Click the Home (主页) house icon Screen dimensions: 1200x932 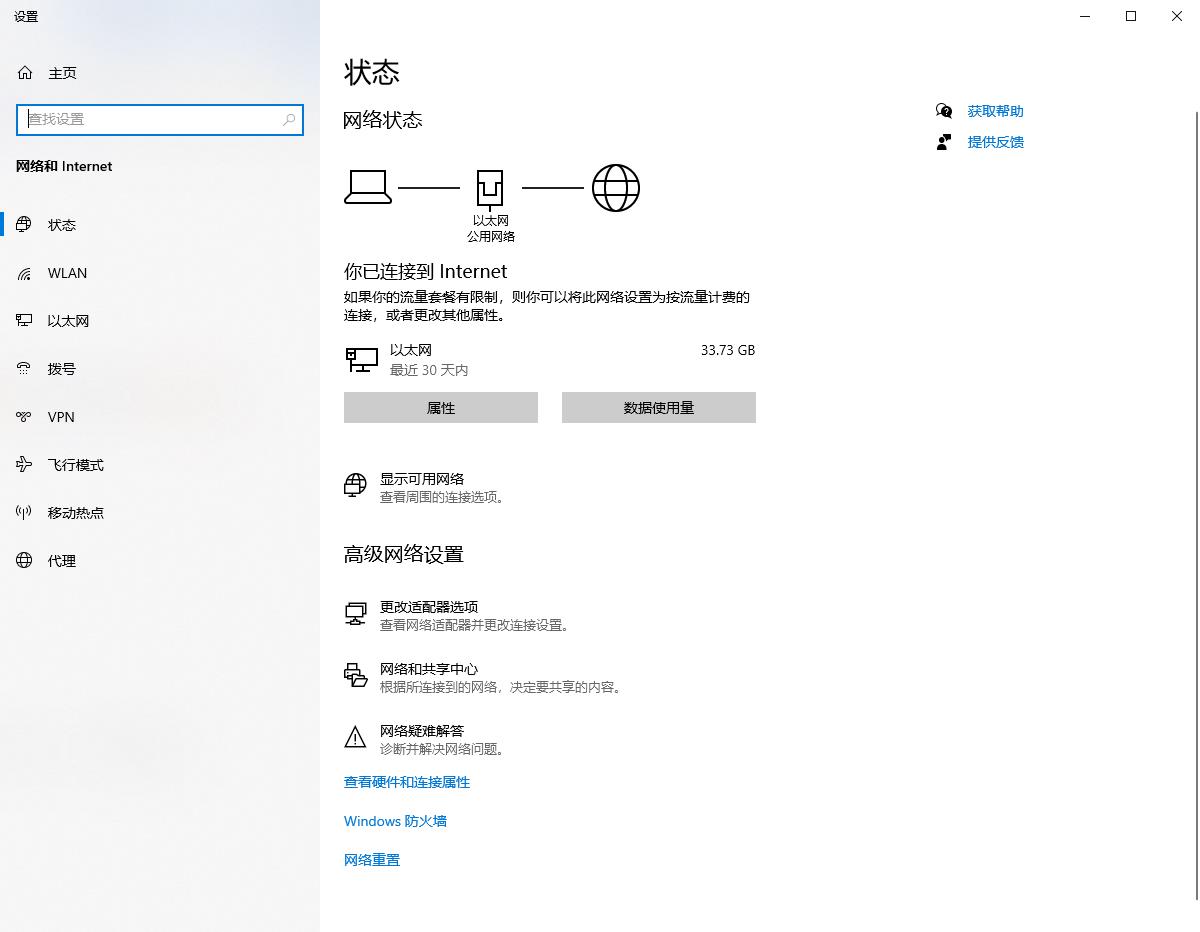(x=25, y=73)
